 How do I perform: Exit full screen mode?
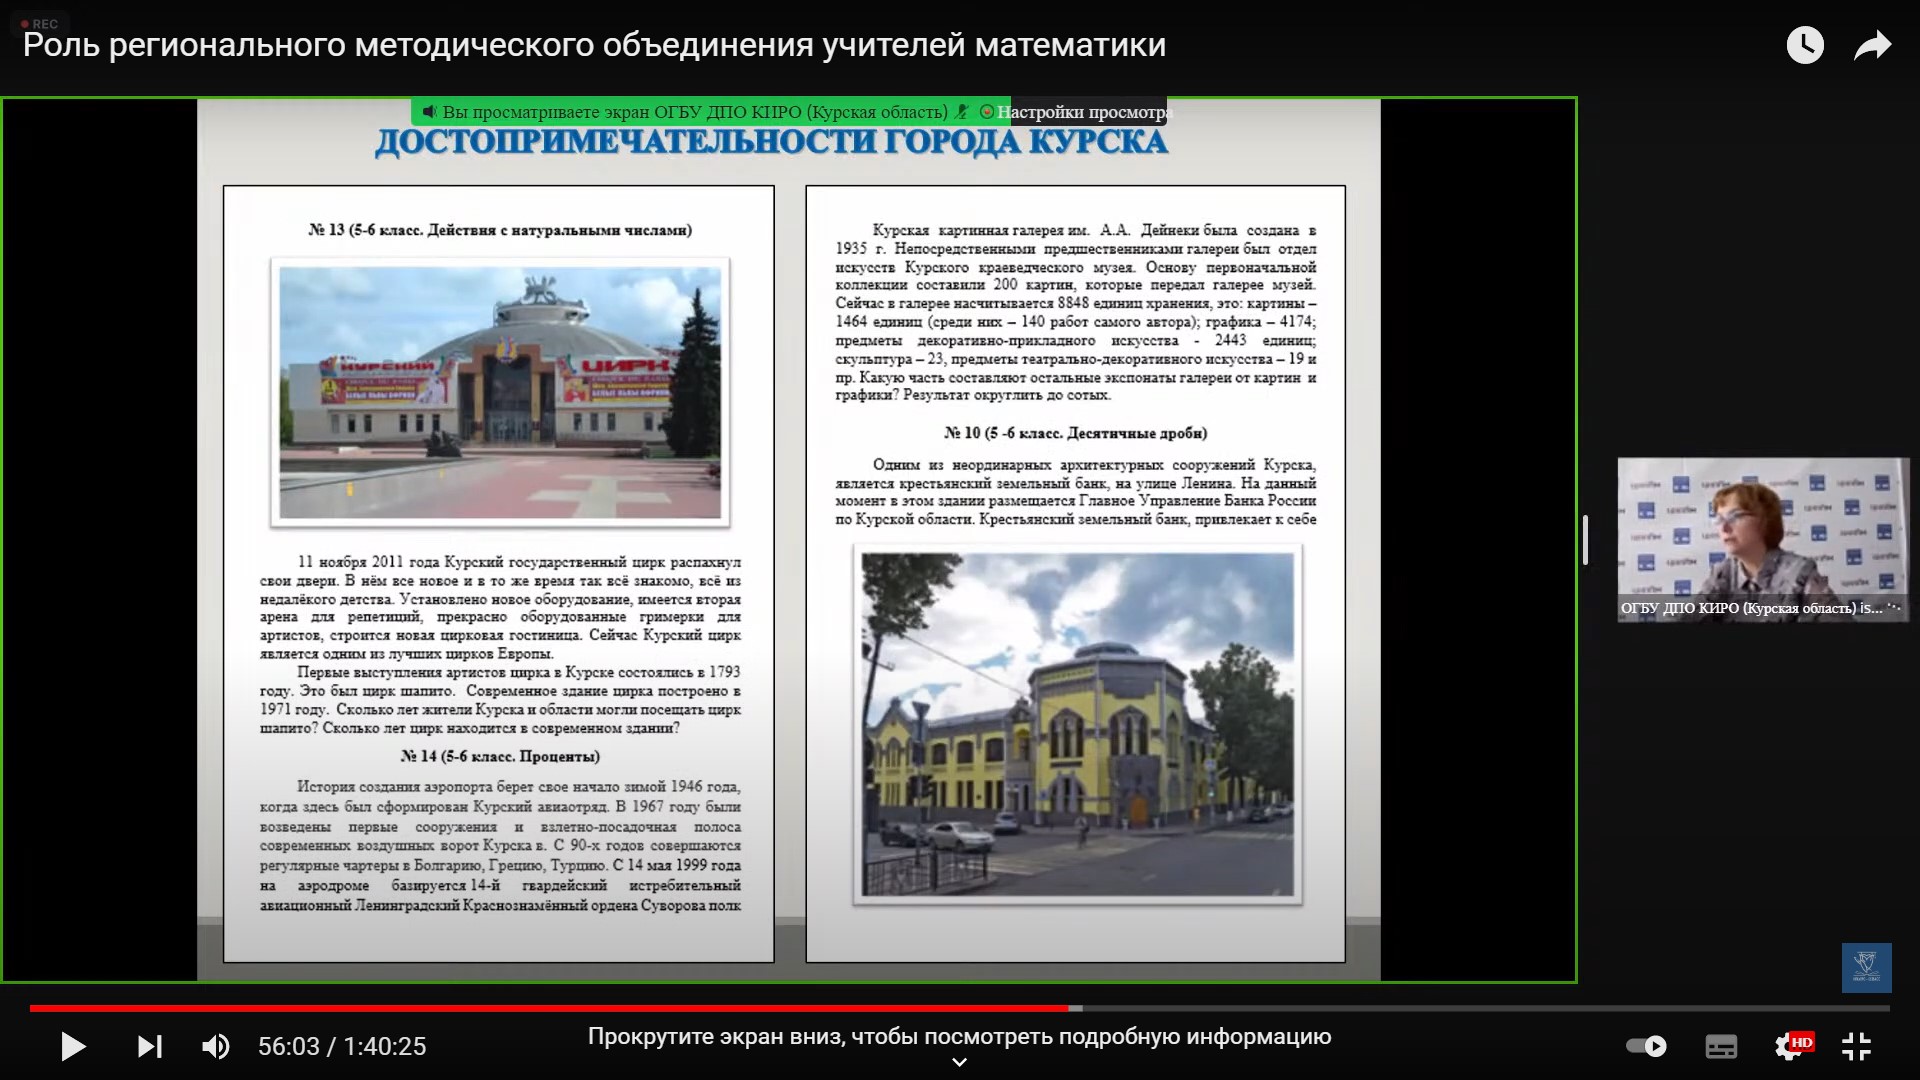[x=1857, y=1046]
